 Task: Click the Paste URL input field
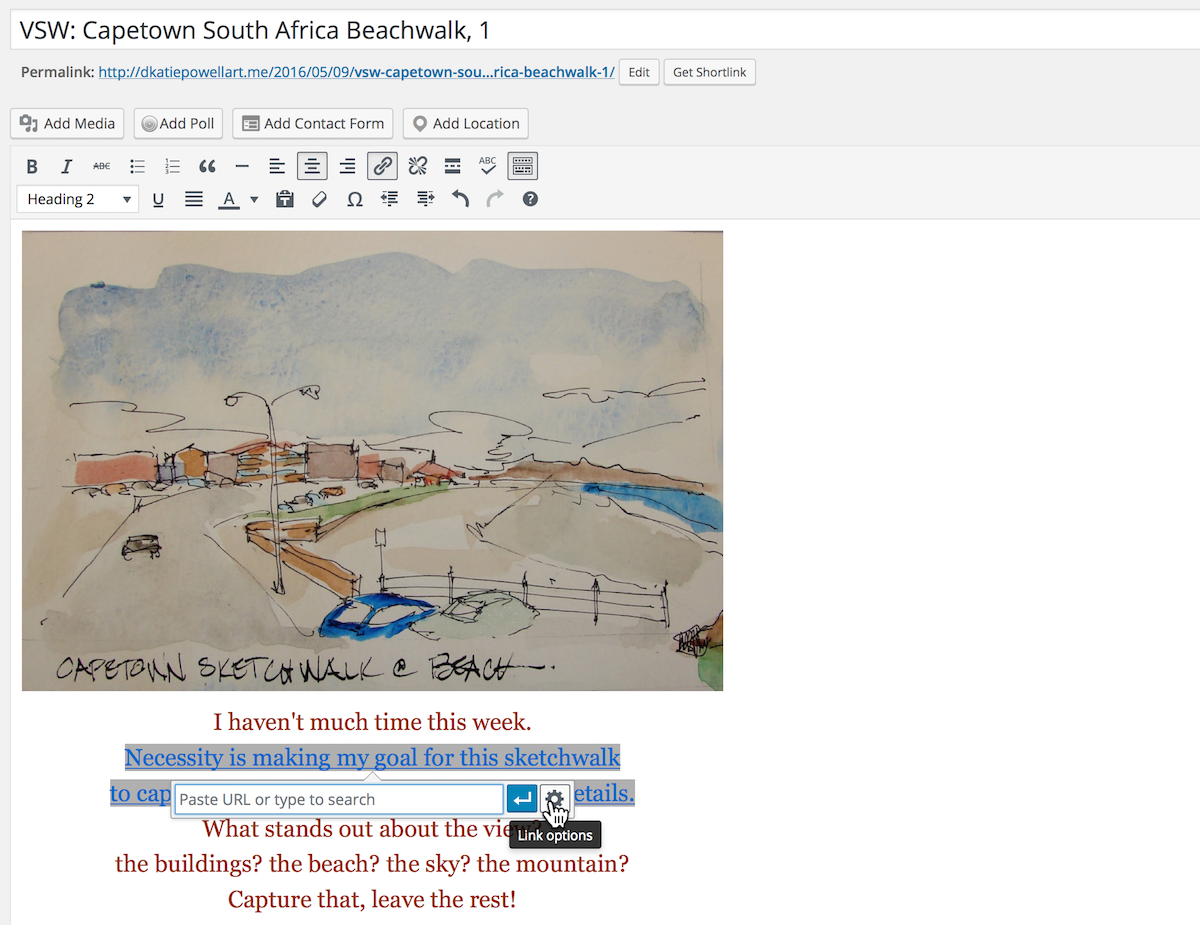[x=338, y=799]
